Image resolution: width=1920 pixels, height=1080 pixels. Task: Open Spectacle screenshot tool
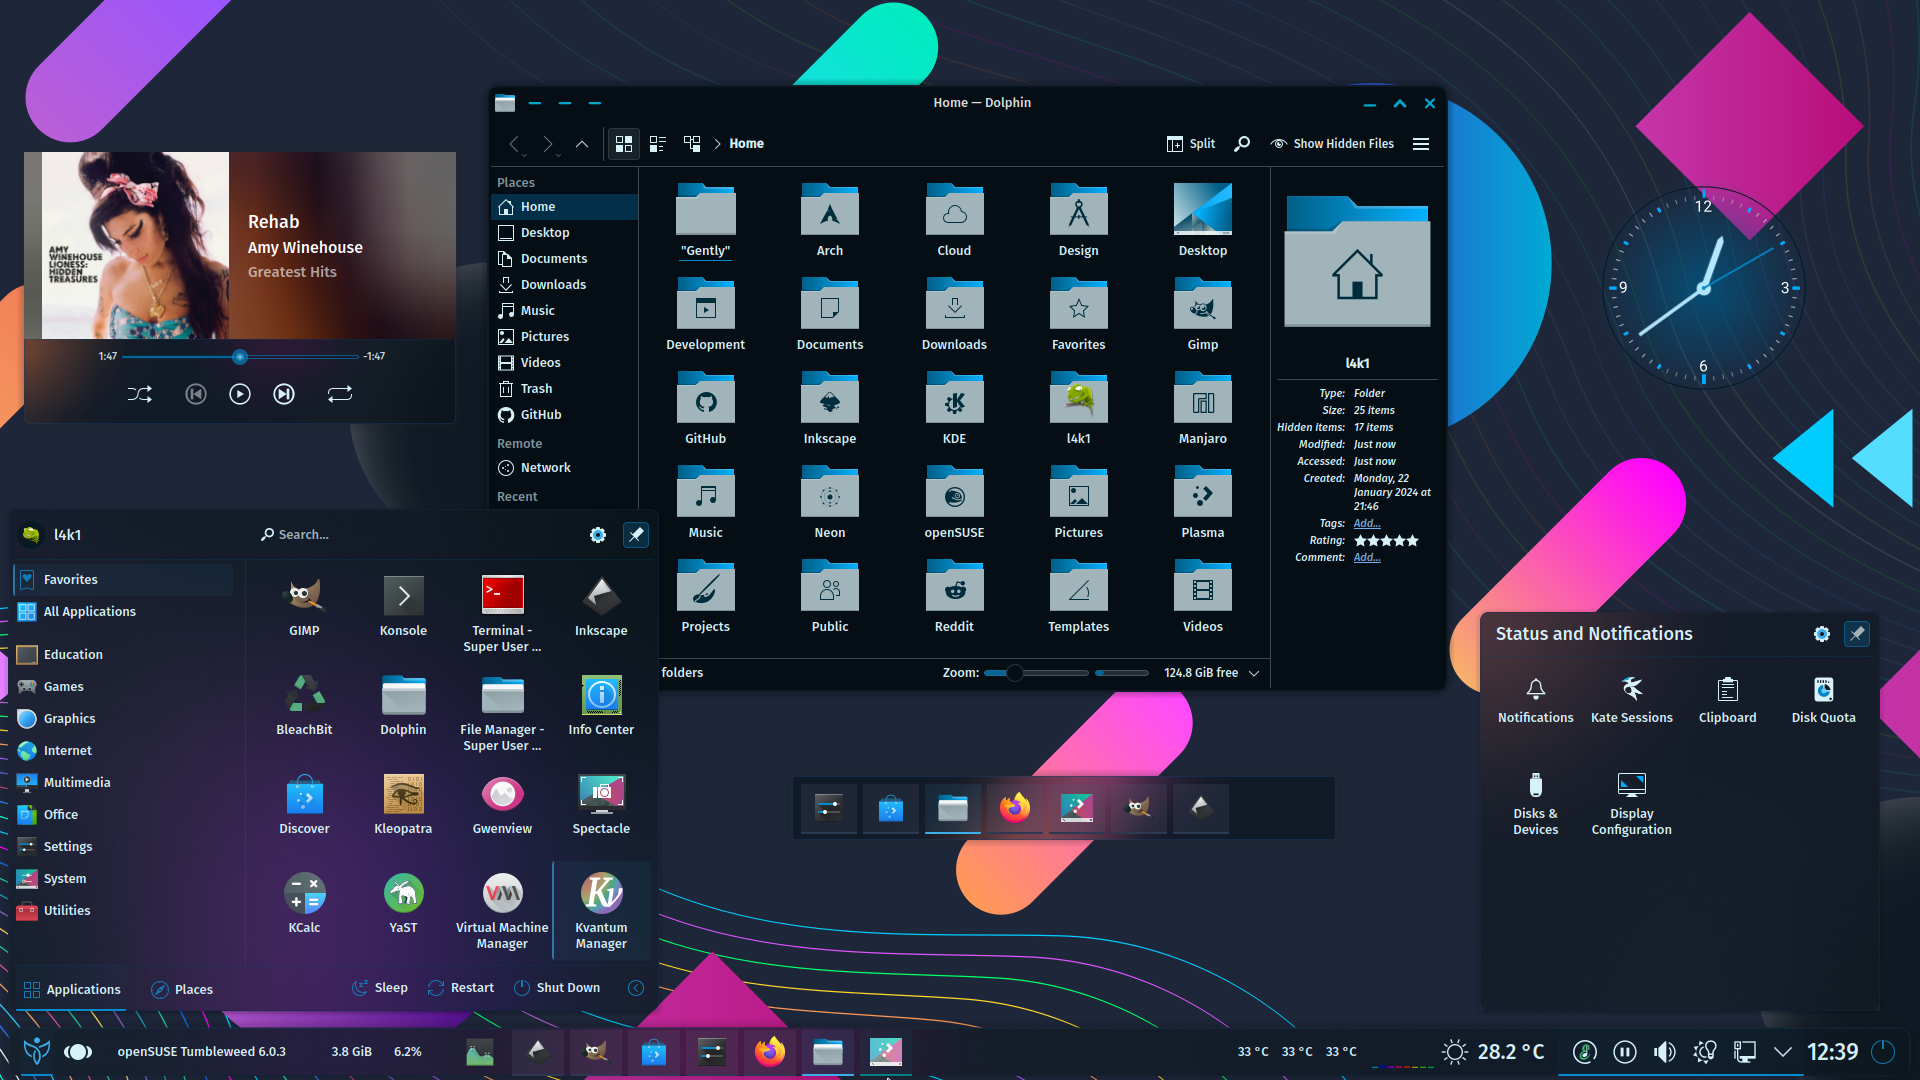[601, 805]
